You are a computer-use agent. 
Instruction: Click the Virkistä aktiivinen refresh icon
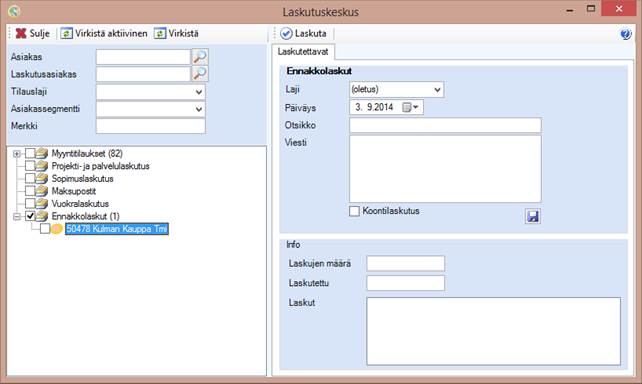66,34
